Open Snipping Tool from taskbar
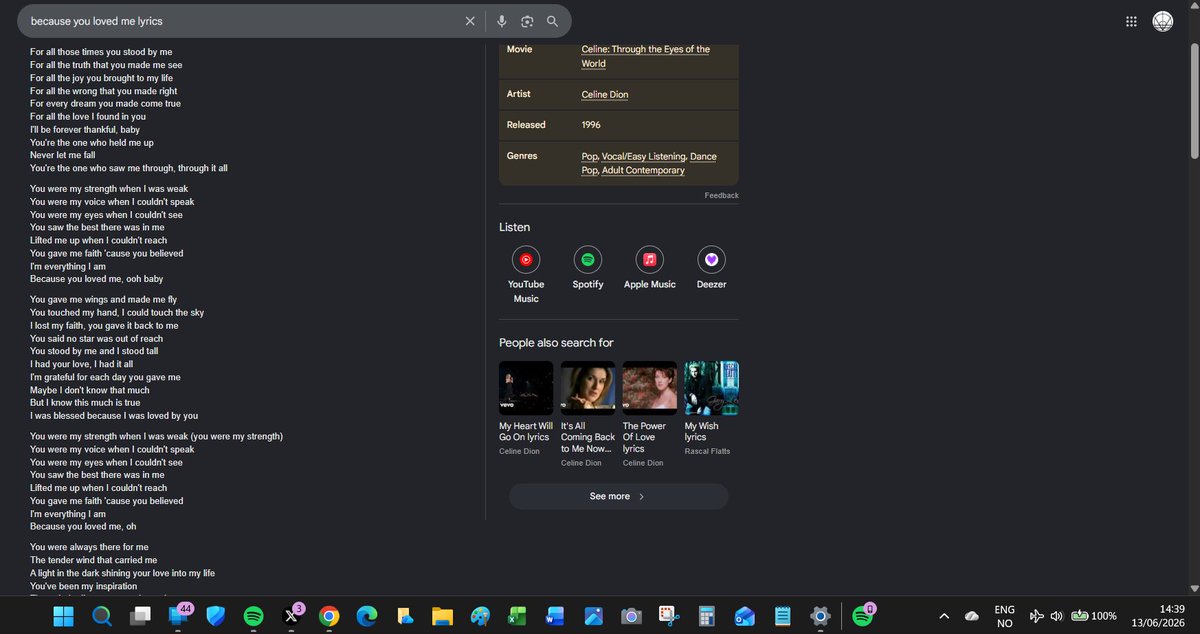Screen dimensions: 1200x634 [669, 616]
